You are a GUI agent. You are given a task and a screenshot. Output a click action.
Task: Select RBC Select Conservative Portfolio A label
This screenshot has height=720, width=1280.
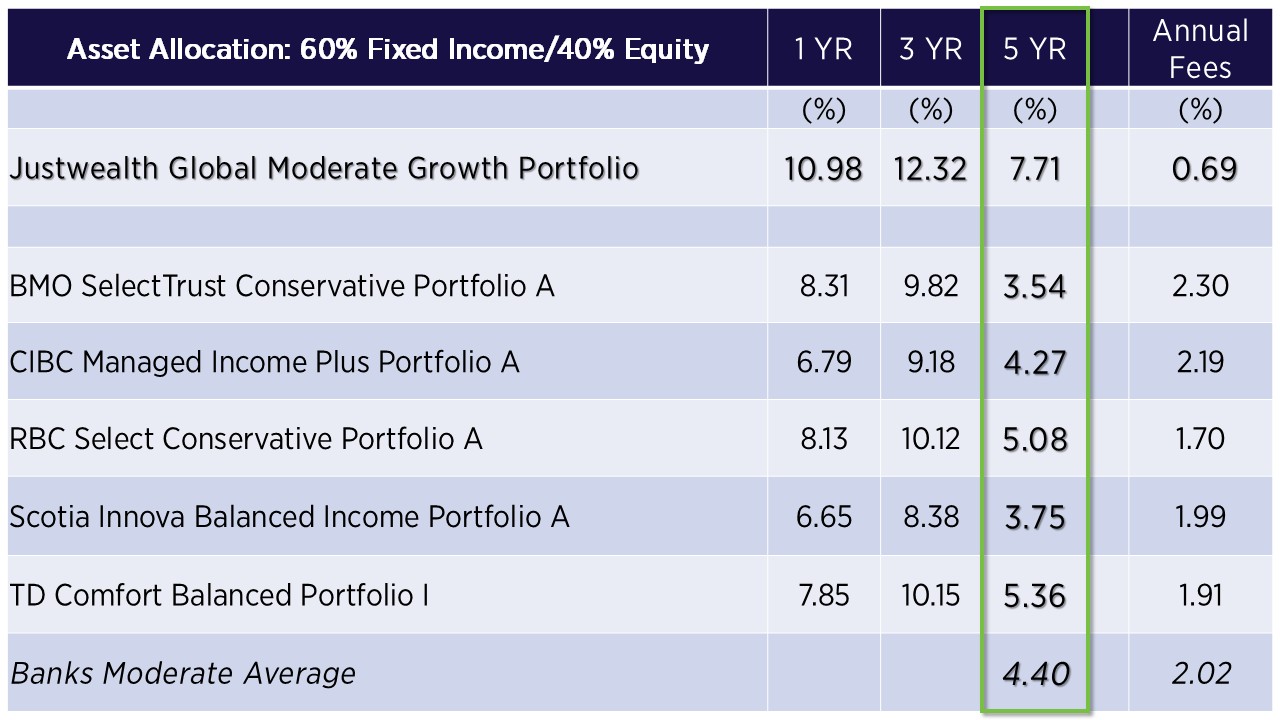(246, 439)
